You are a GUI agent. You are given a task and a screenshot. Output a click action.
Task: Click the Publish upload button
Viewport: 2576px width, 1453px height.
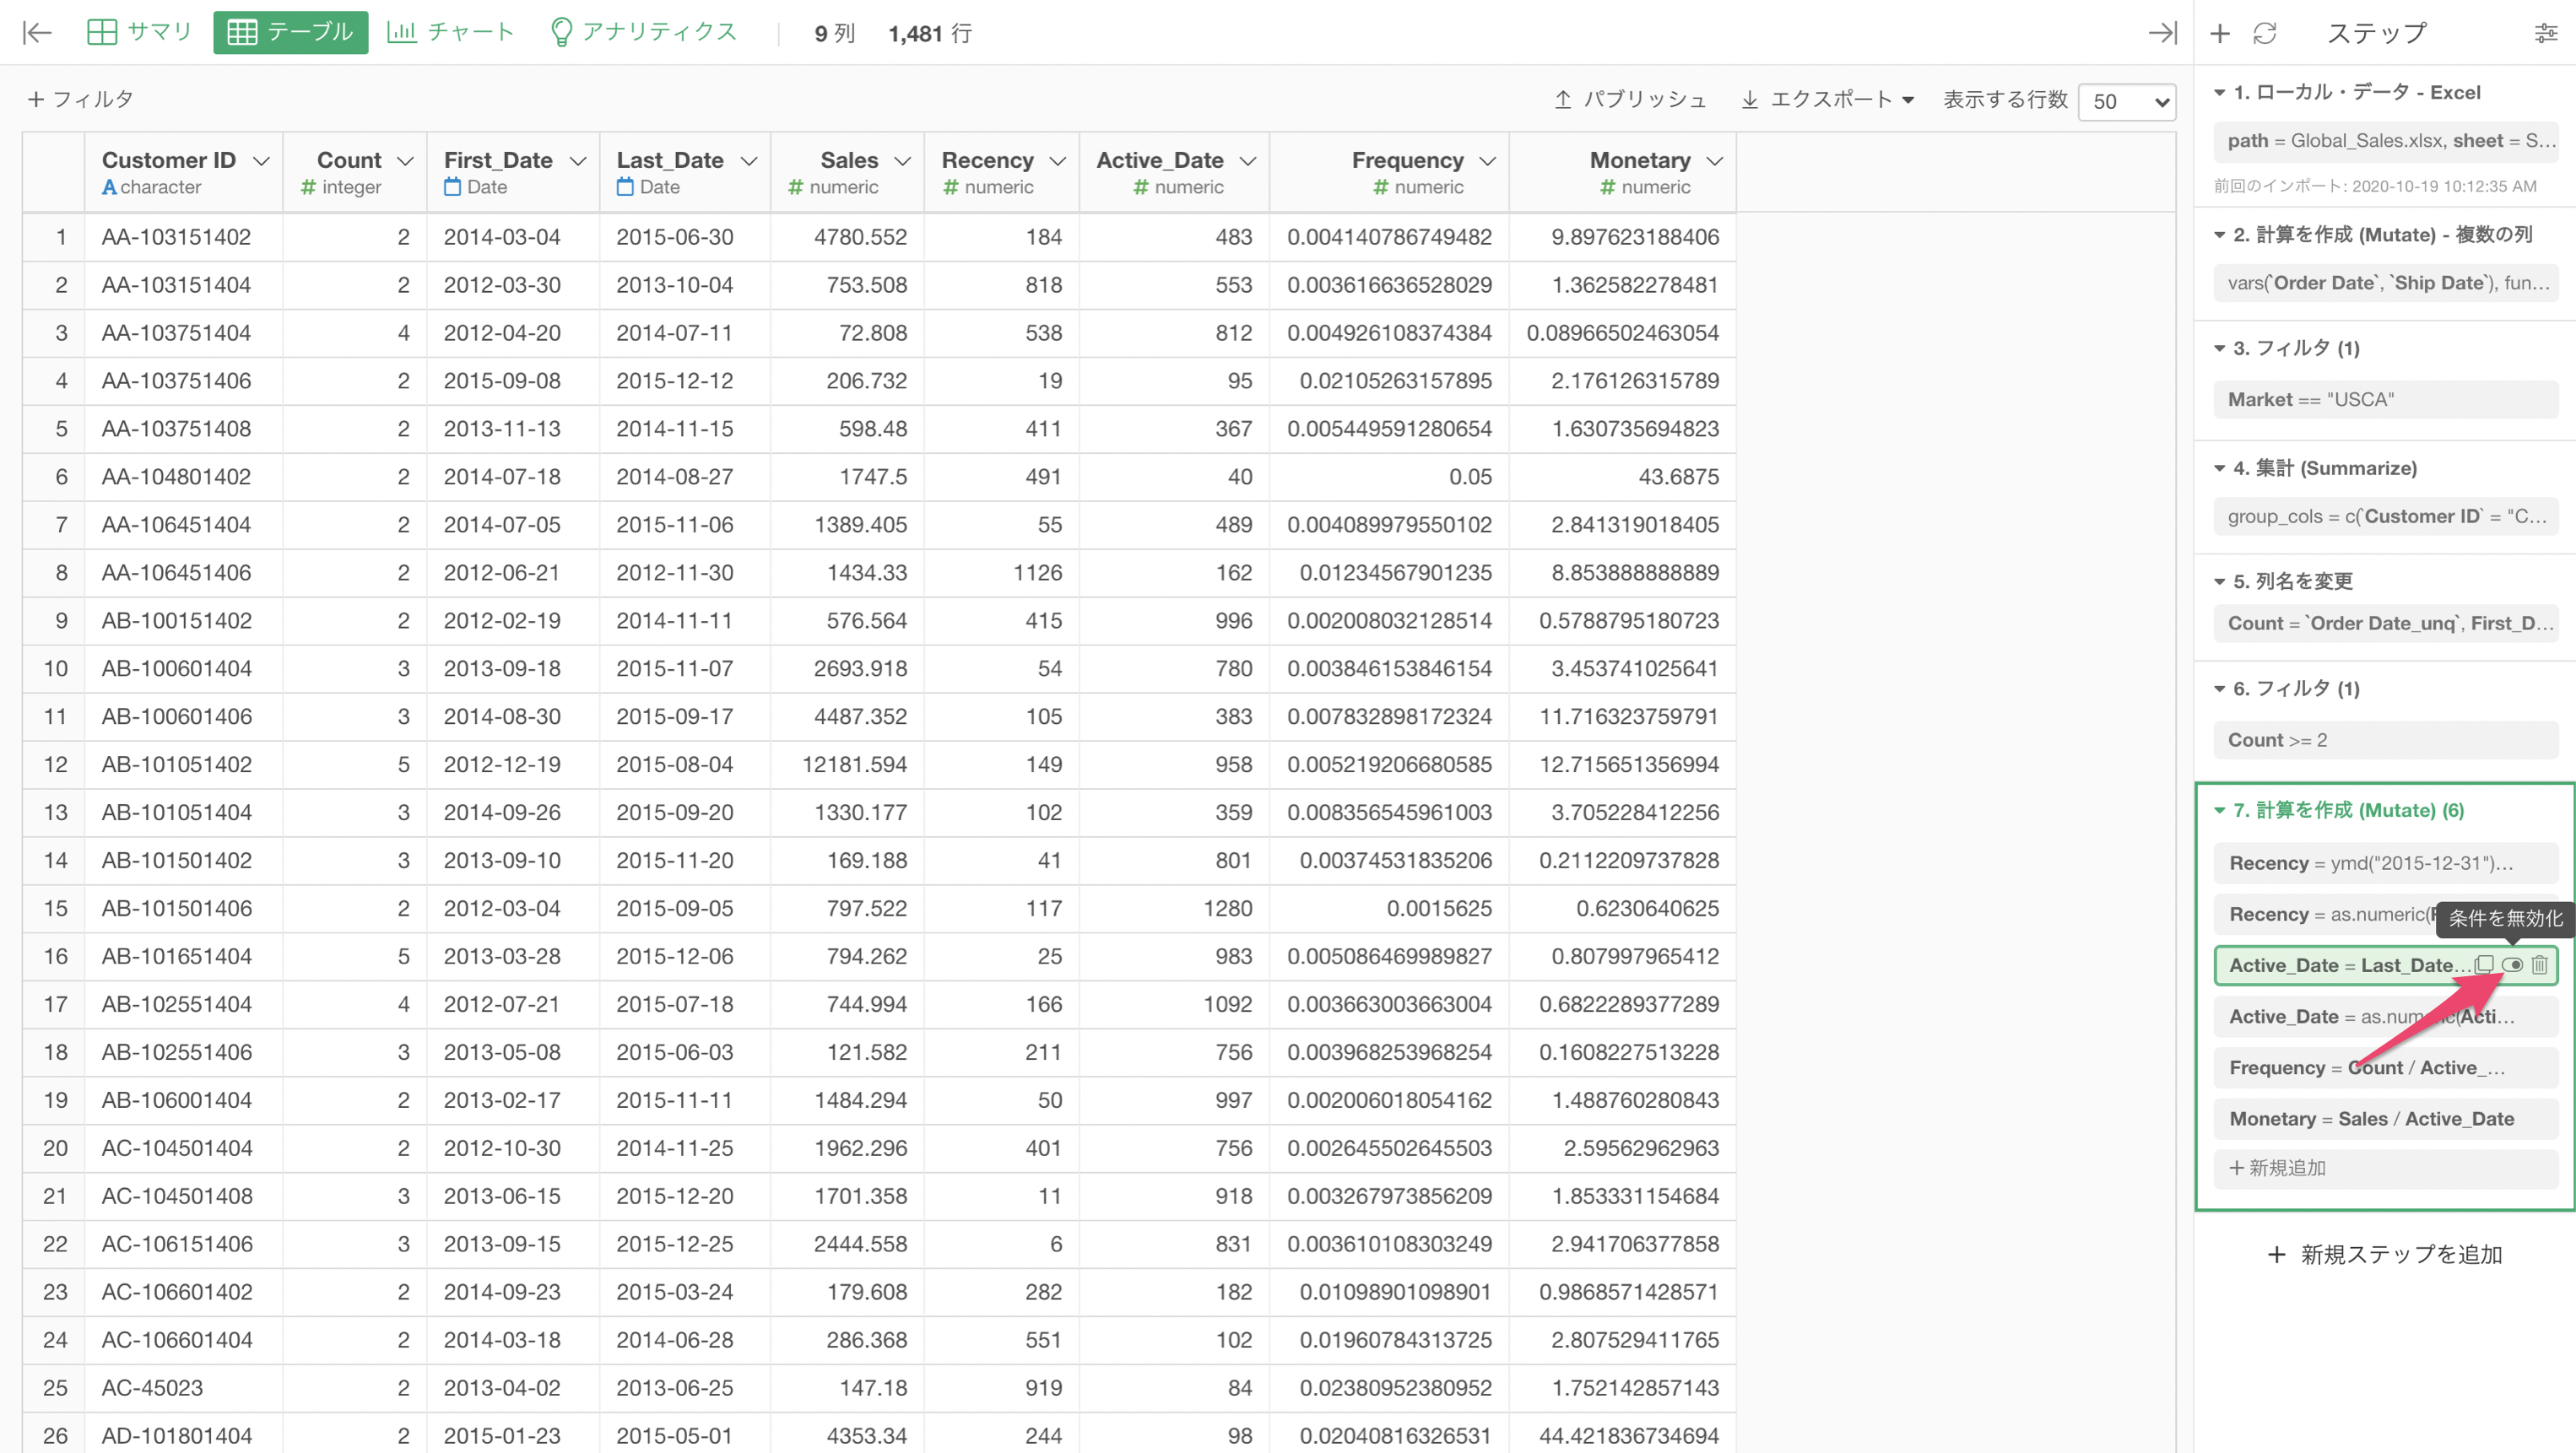1630,99
